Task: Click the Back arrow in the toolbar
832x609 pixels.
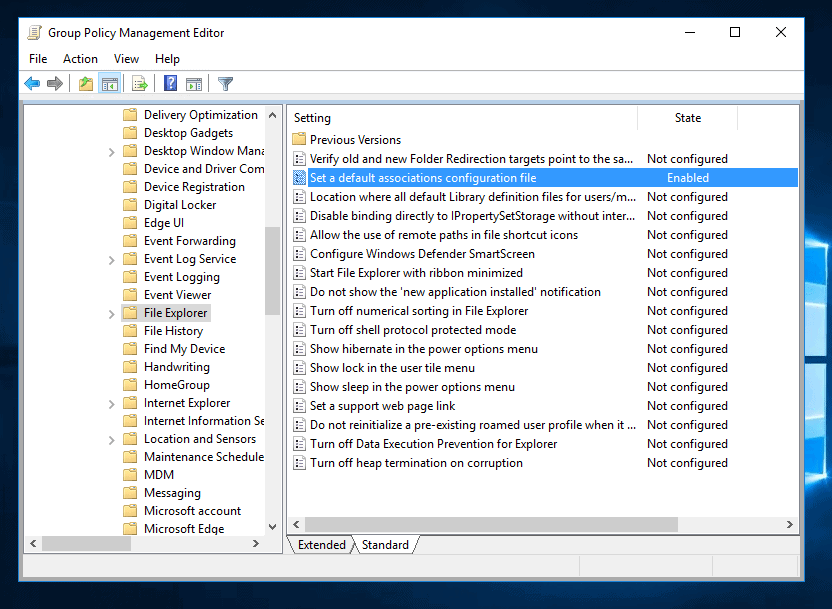Action: coord(32,84)
